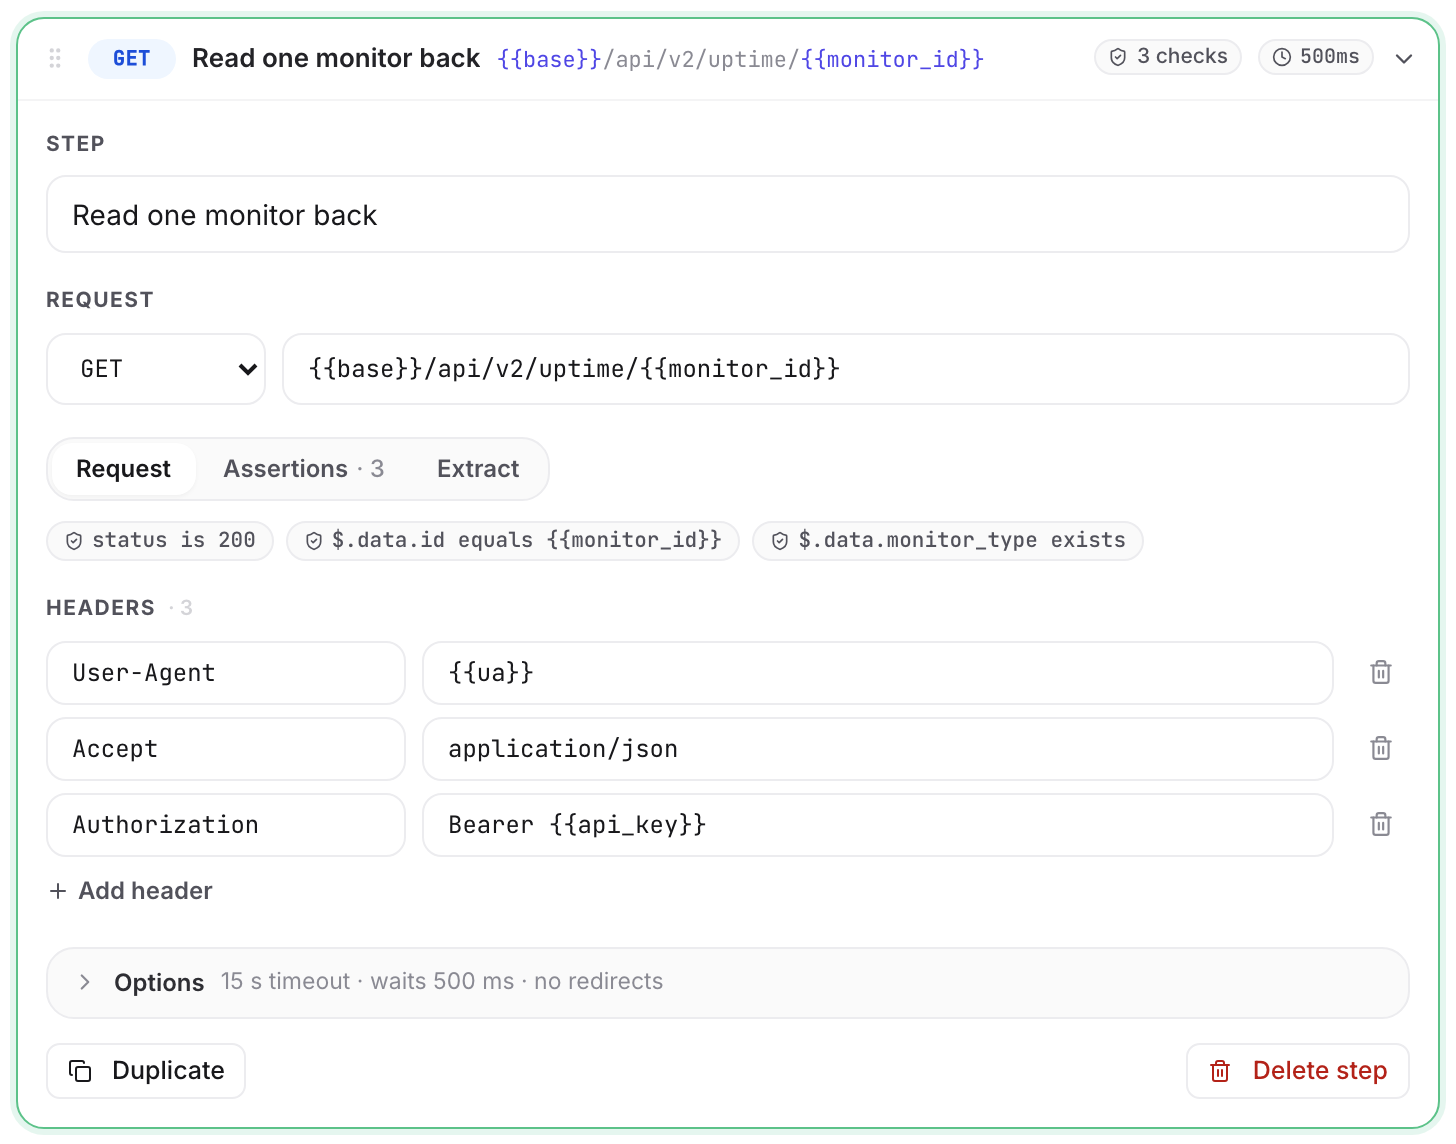Image resolution: width=1456 pixels, height=1144 pixels.
Task: Select the Request tab
Action: (x=123, y=469)
